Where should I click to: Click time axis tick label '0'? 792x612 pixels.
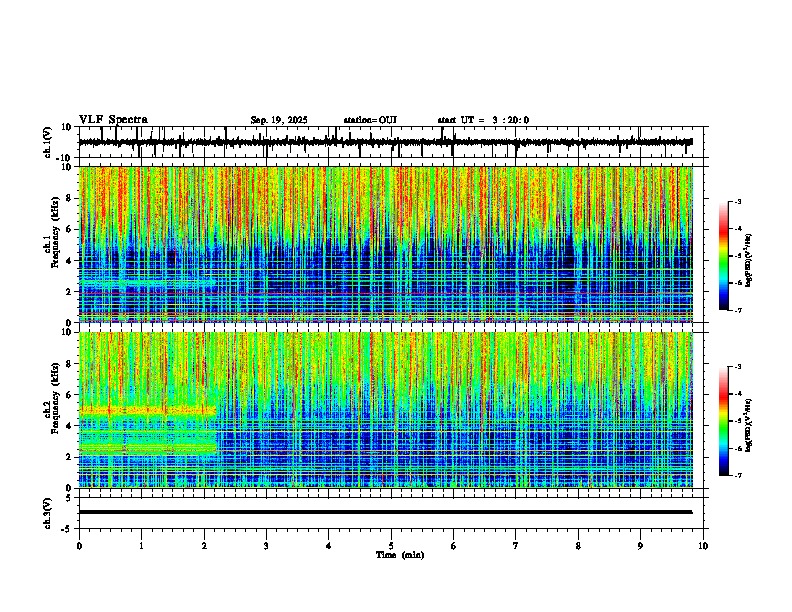click(x=79, y=546)
